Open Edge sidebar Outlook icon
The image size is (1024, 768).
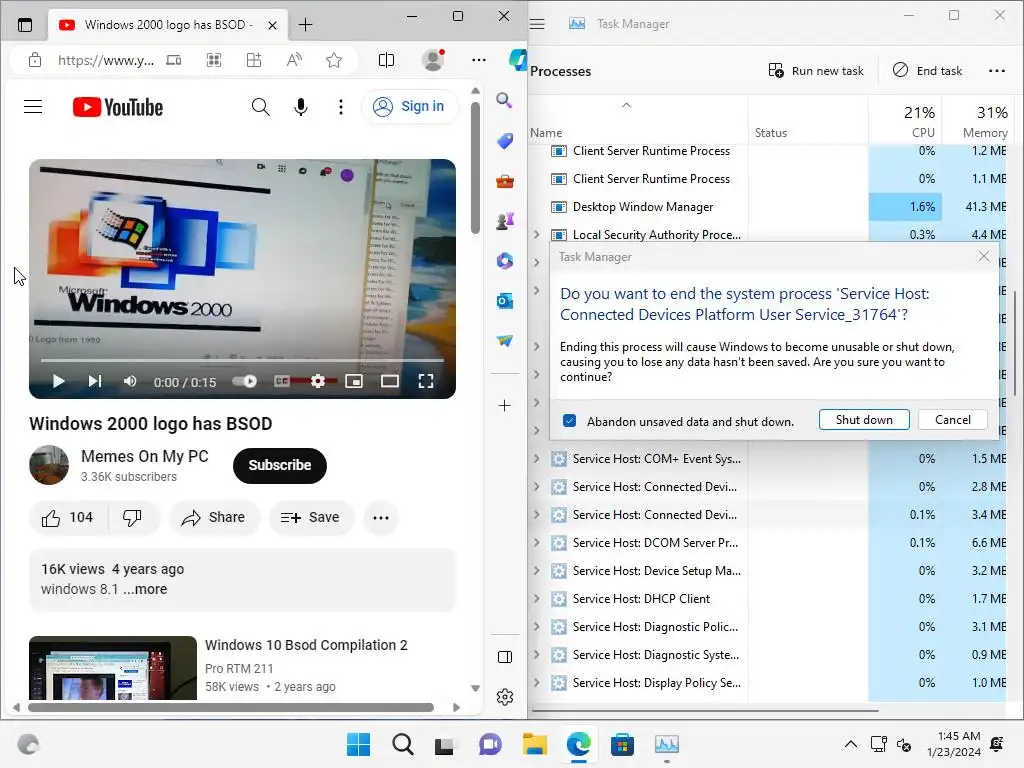point(505,301)
